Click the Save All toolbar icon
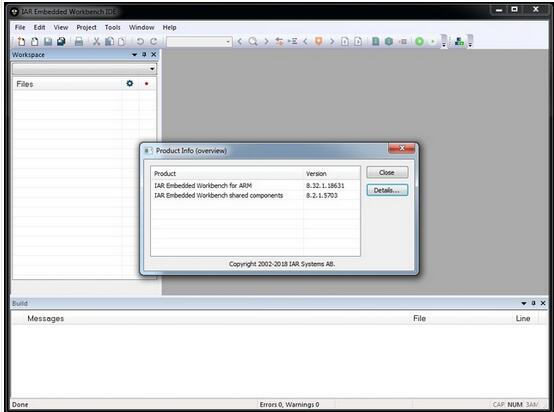 [61, 42]
